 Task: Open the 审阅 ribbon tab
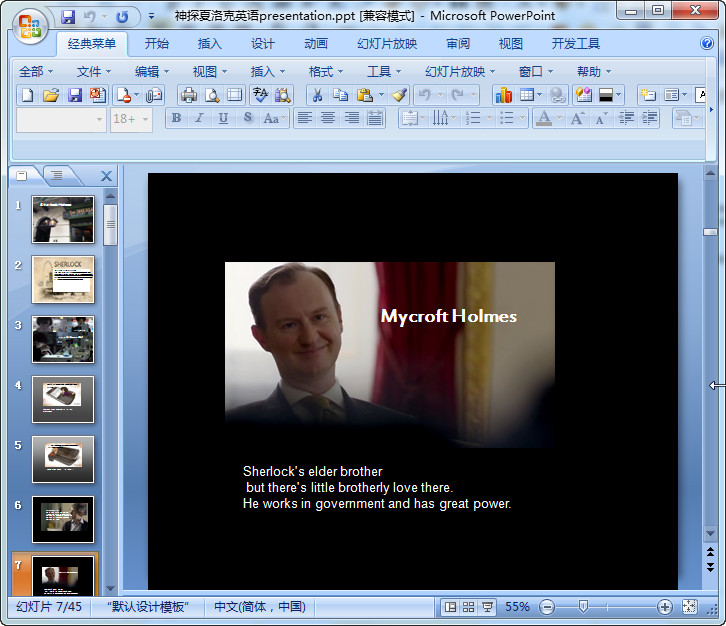[x=458, y=44]
